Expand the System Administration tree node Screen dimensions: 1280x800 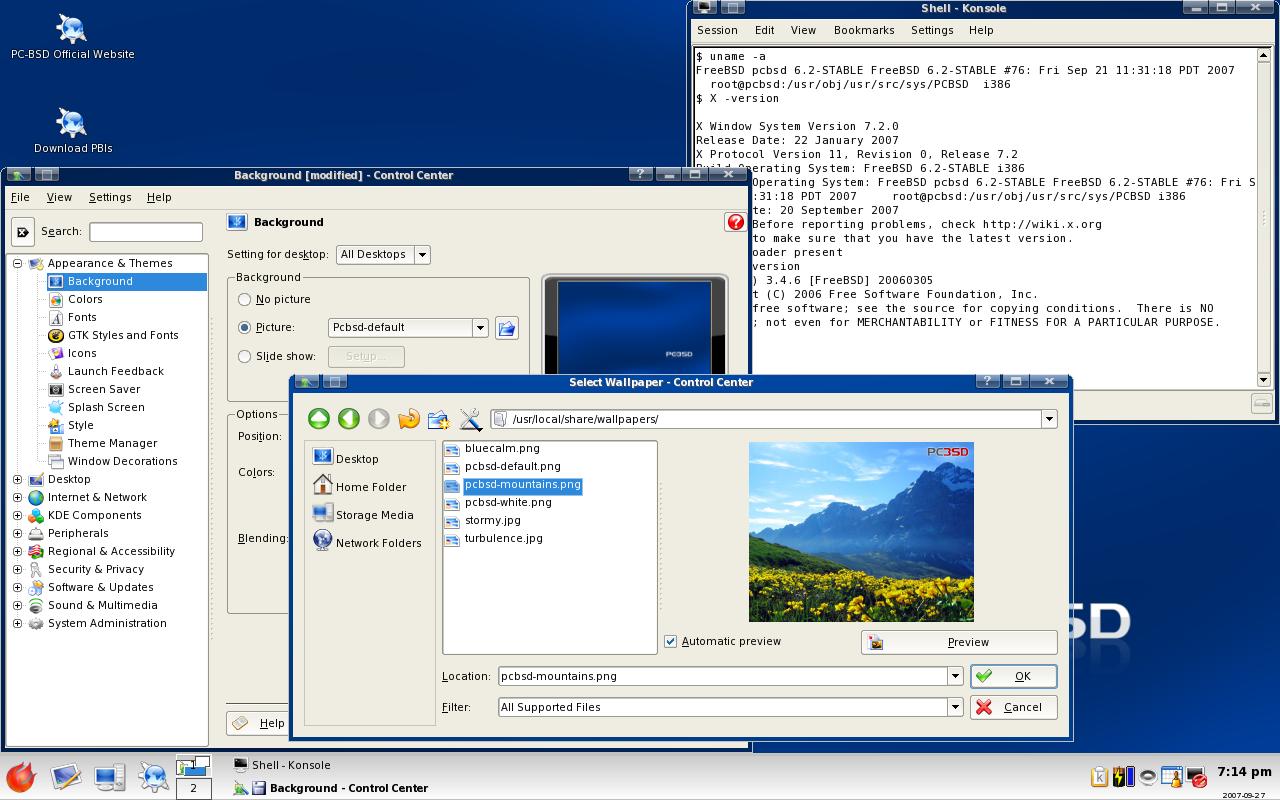18,624
